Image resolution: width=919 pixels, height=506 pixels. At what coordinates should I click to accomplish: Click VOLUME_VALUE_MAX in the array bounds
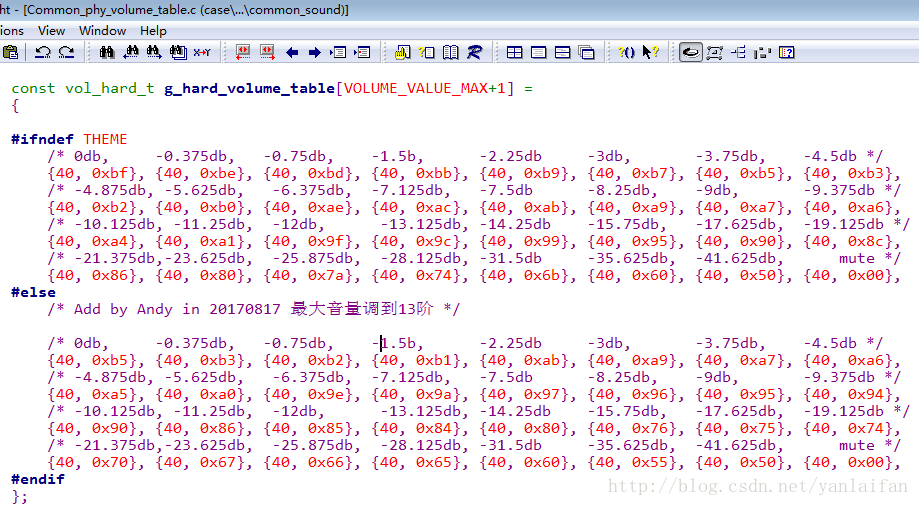pos(416,89)
